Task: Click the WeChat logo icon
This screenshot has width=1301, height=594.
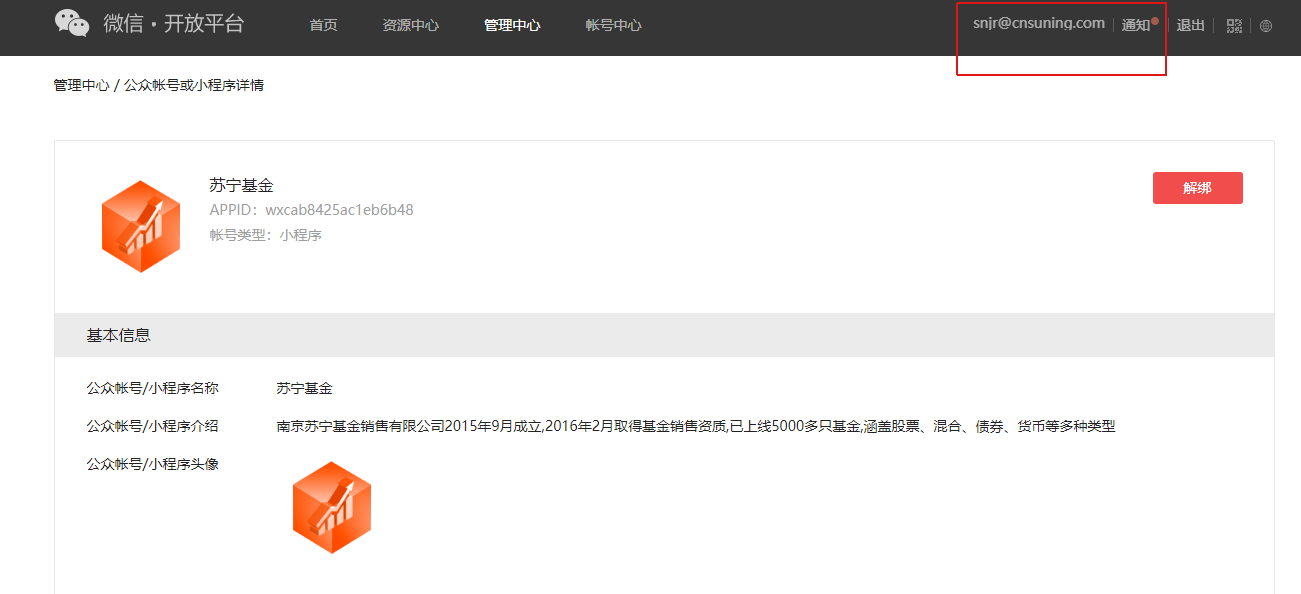Action: (72, 23)
